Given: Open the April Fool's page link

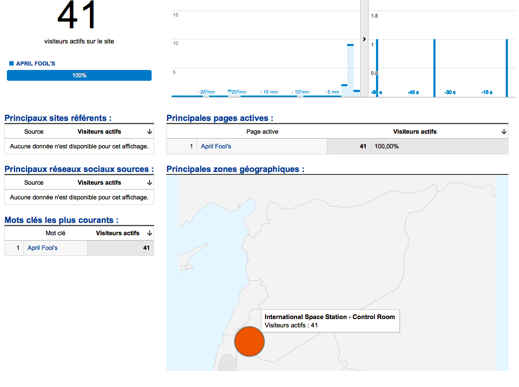Looking at the screenshot, I should tap(216, 146).
